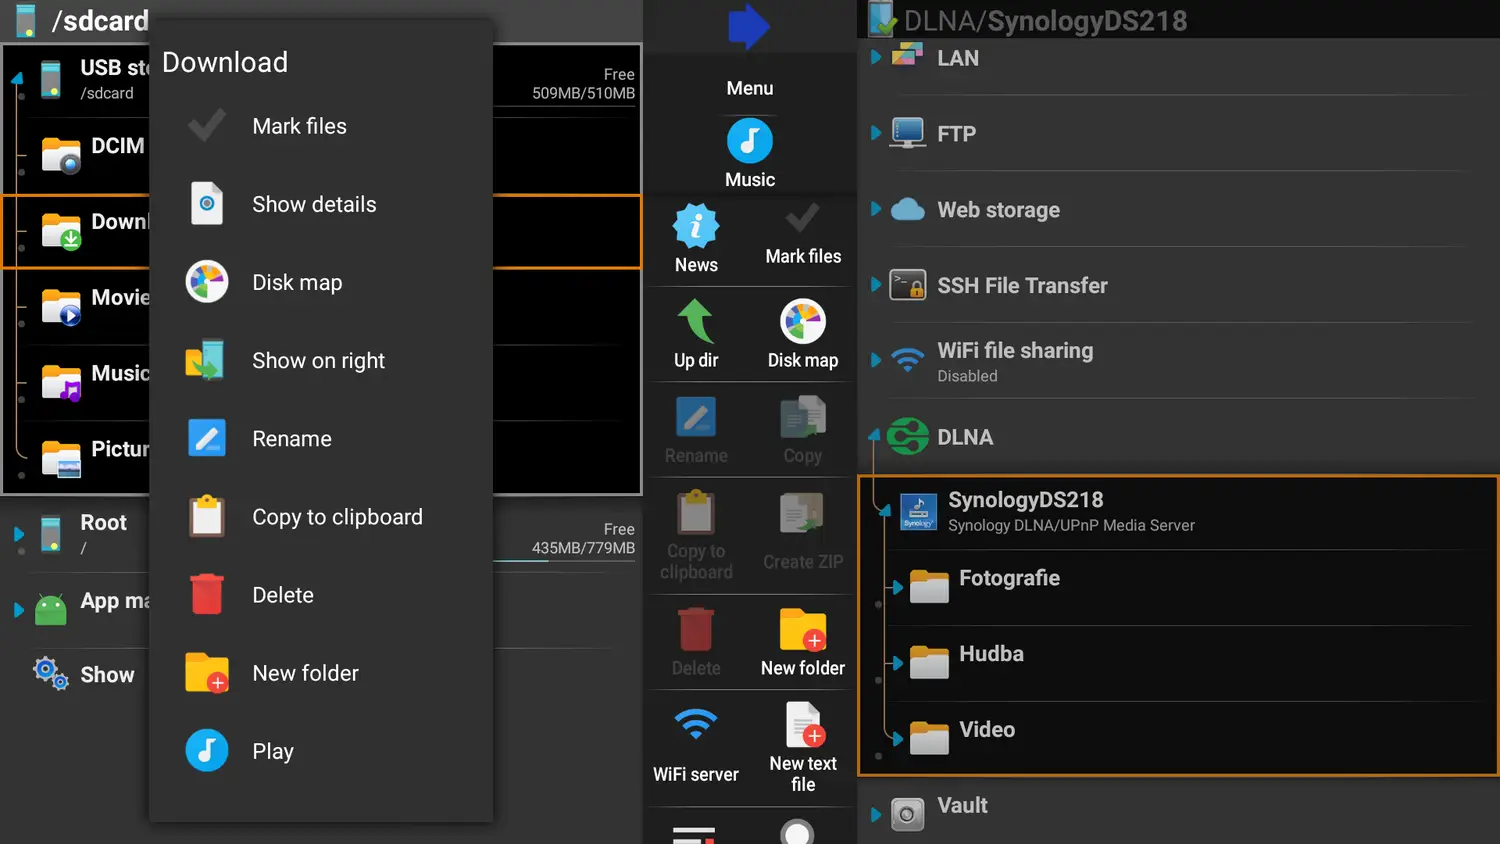Enable WiFi file sharing
This screenshot has width=1500, height=844.
click(1015, 360)
